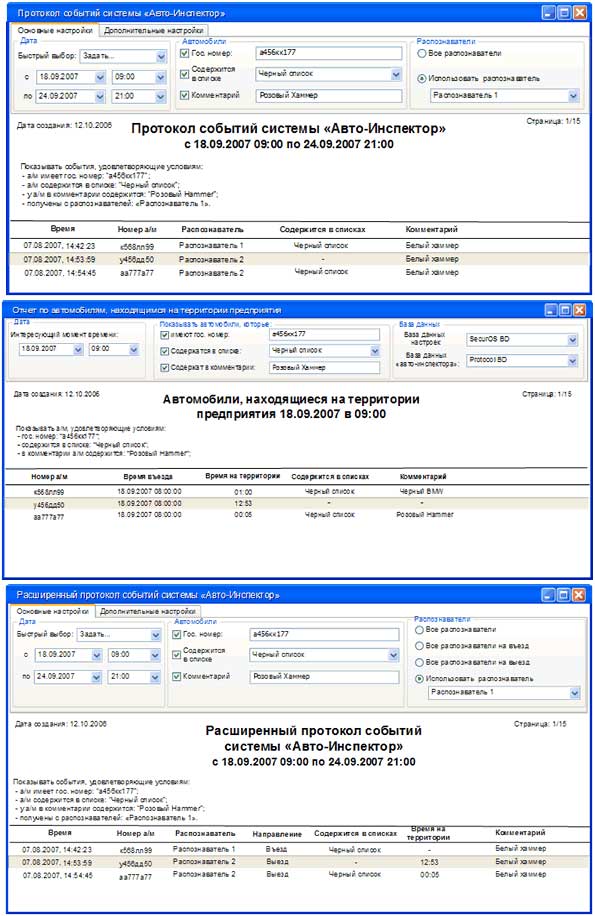595x916 pixels.
Task: Close the Расширенный протокол событий window
Action: [578, 595]
